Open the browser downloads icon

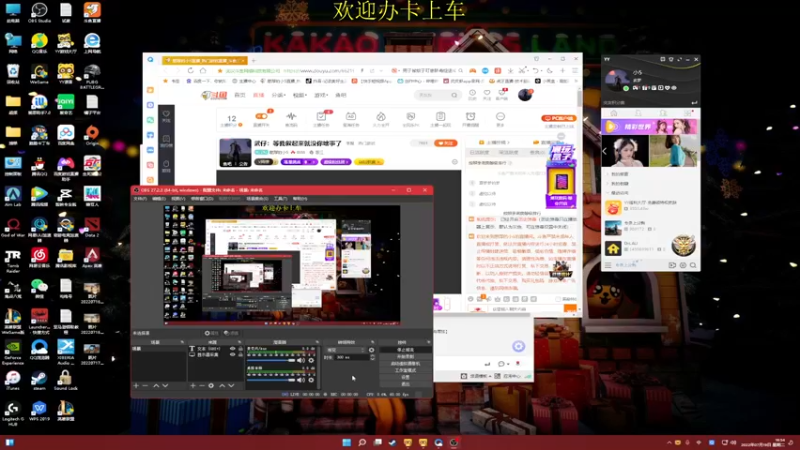[x=510, y=70]
